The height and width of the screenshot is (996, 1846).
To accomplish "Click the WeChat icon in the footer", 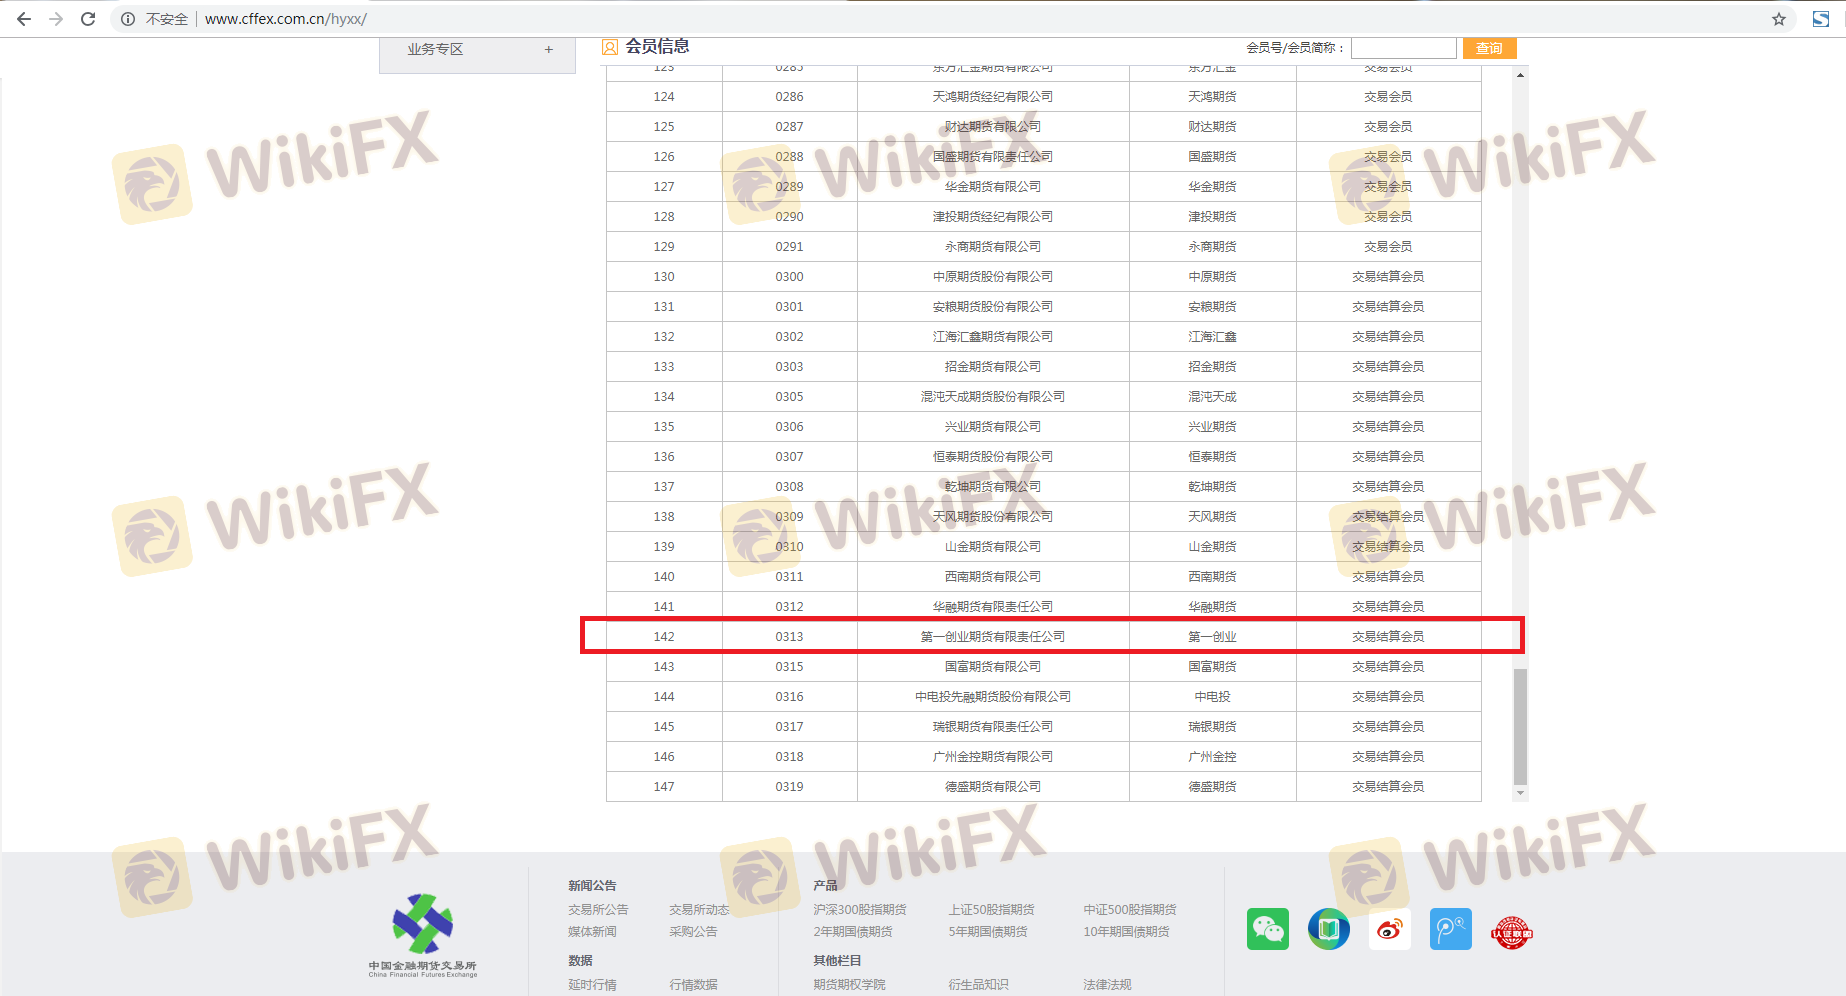I will tap(1267, 929).
